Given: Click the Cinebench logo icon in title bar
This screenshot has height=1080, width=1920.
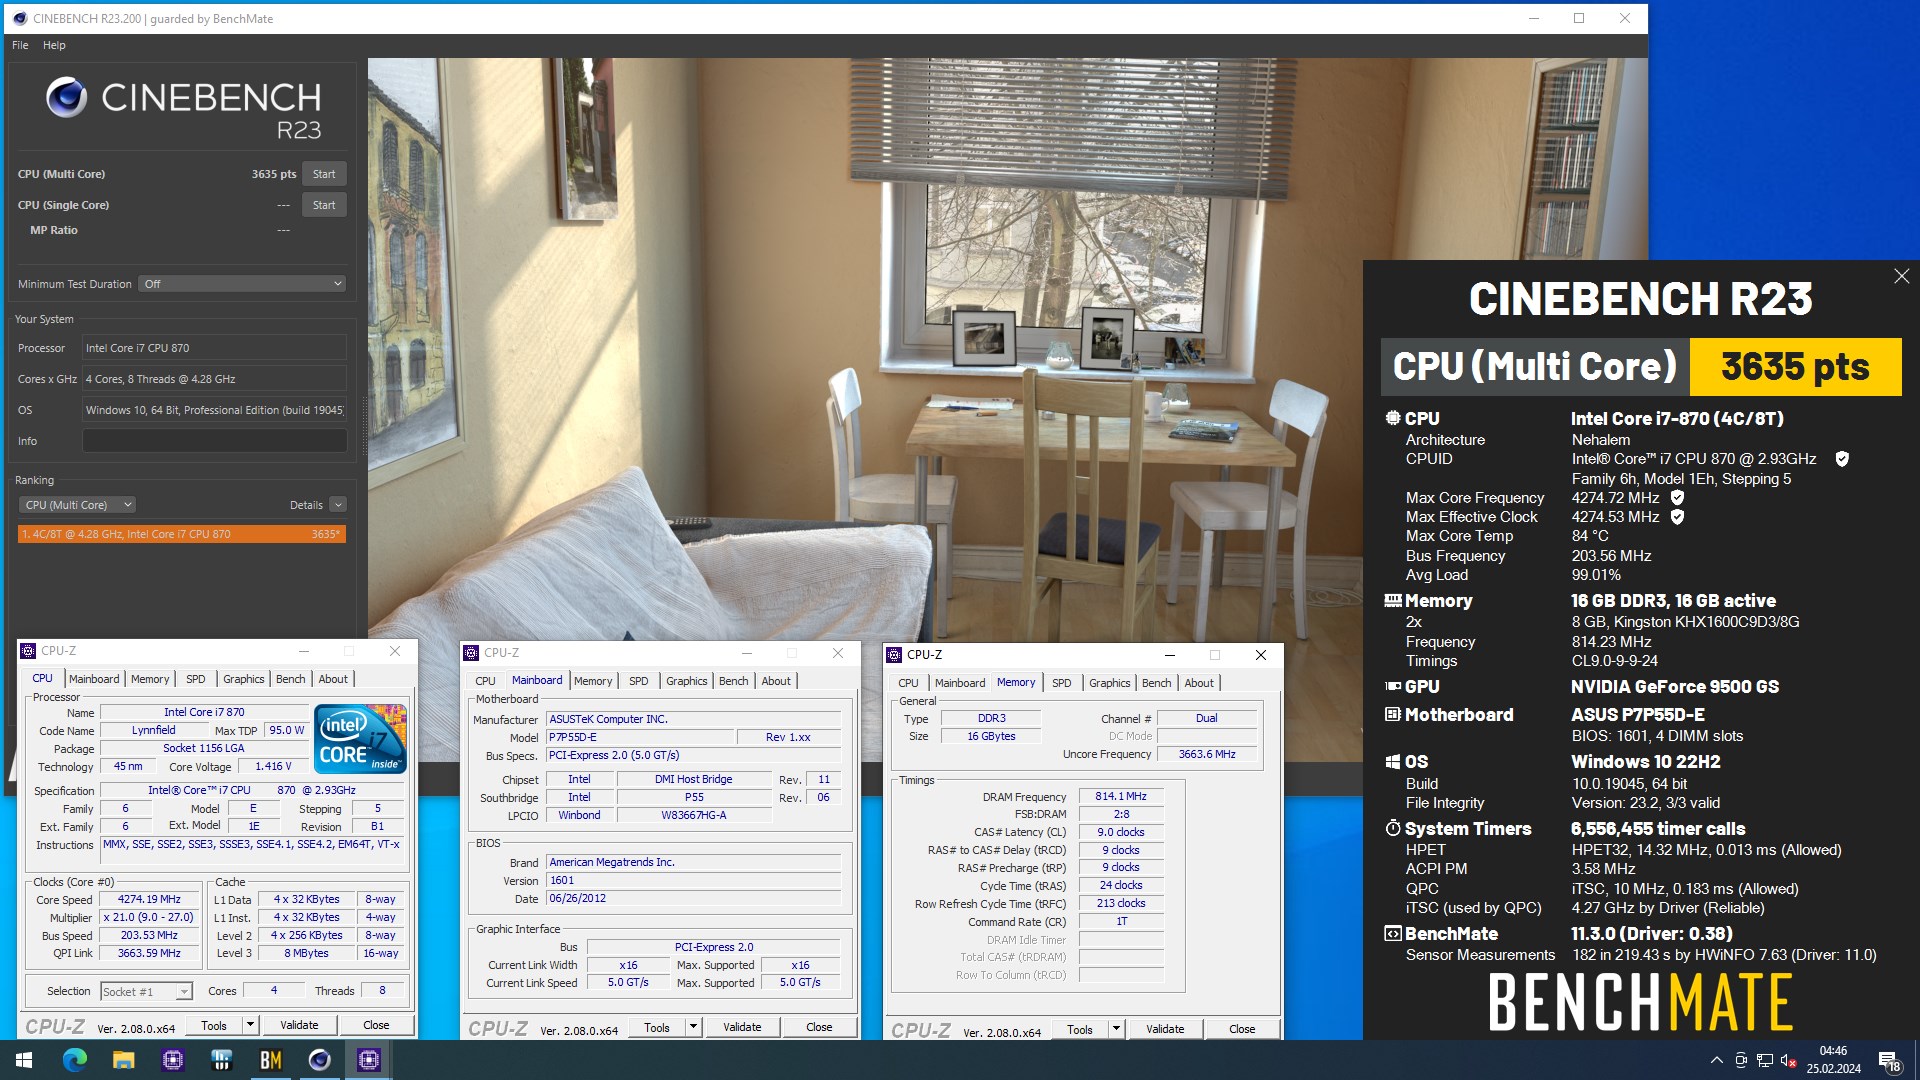Looking at the screenshot, I should [x=19, y=18].
